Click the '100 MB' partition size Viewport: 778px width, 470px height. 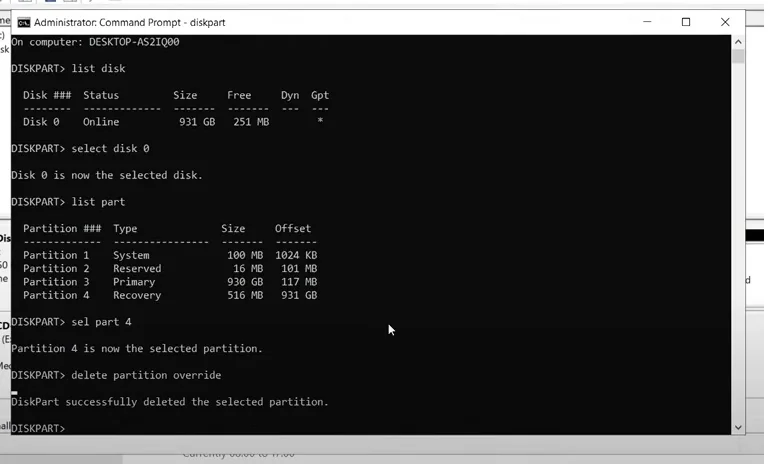point(245,256)
